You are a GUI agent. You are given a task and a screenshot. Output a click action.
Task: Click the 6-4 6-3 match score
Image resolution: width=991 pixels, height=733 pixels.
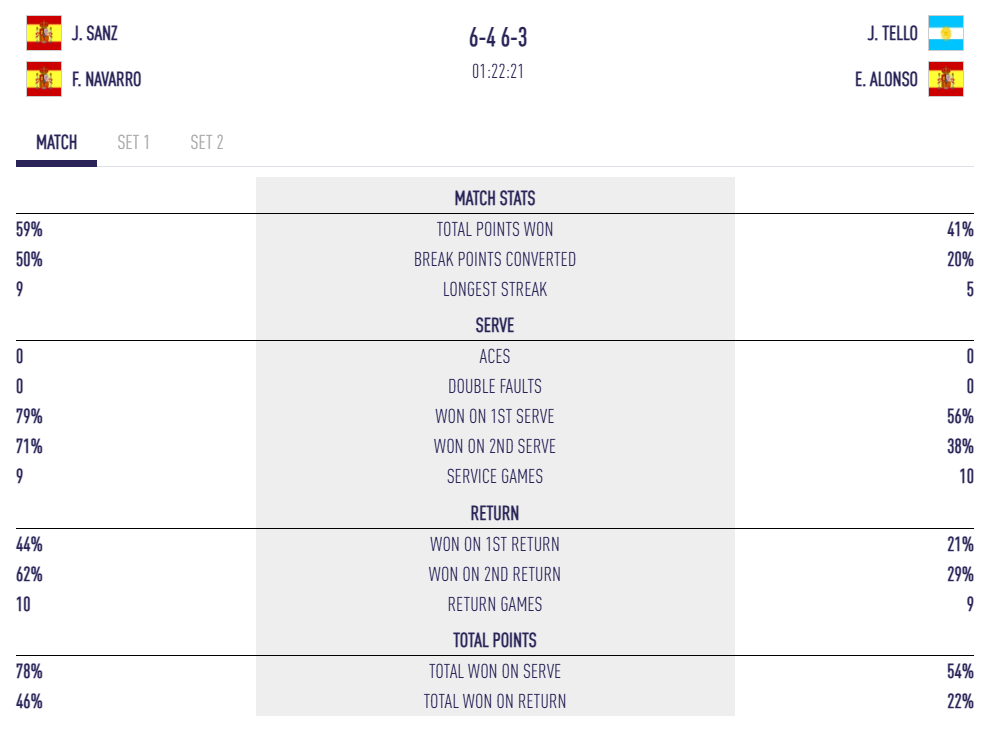click(497, 38)
